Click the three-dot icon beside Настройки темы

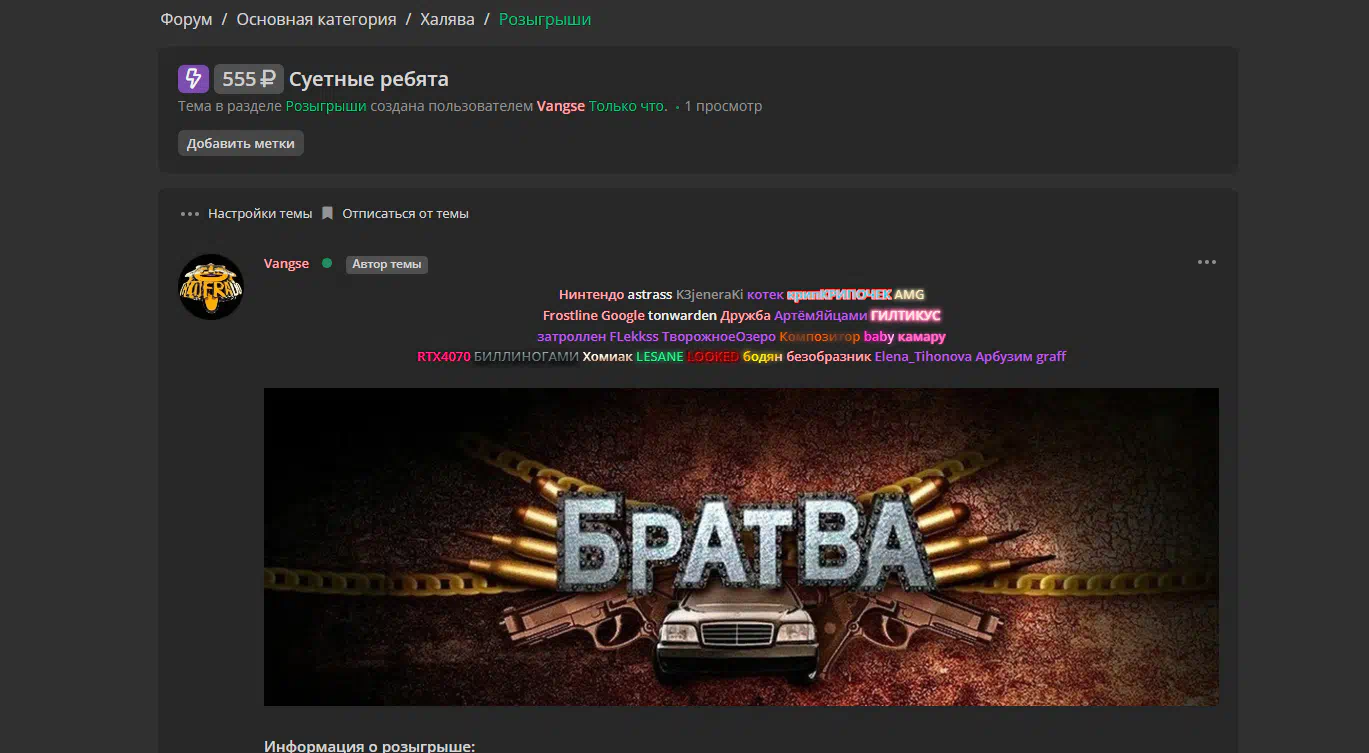pyautogui.click(x=190, y=214)
